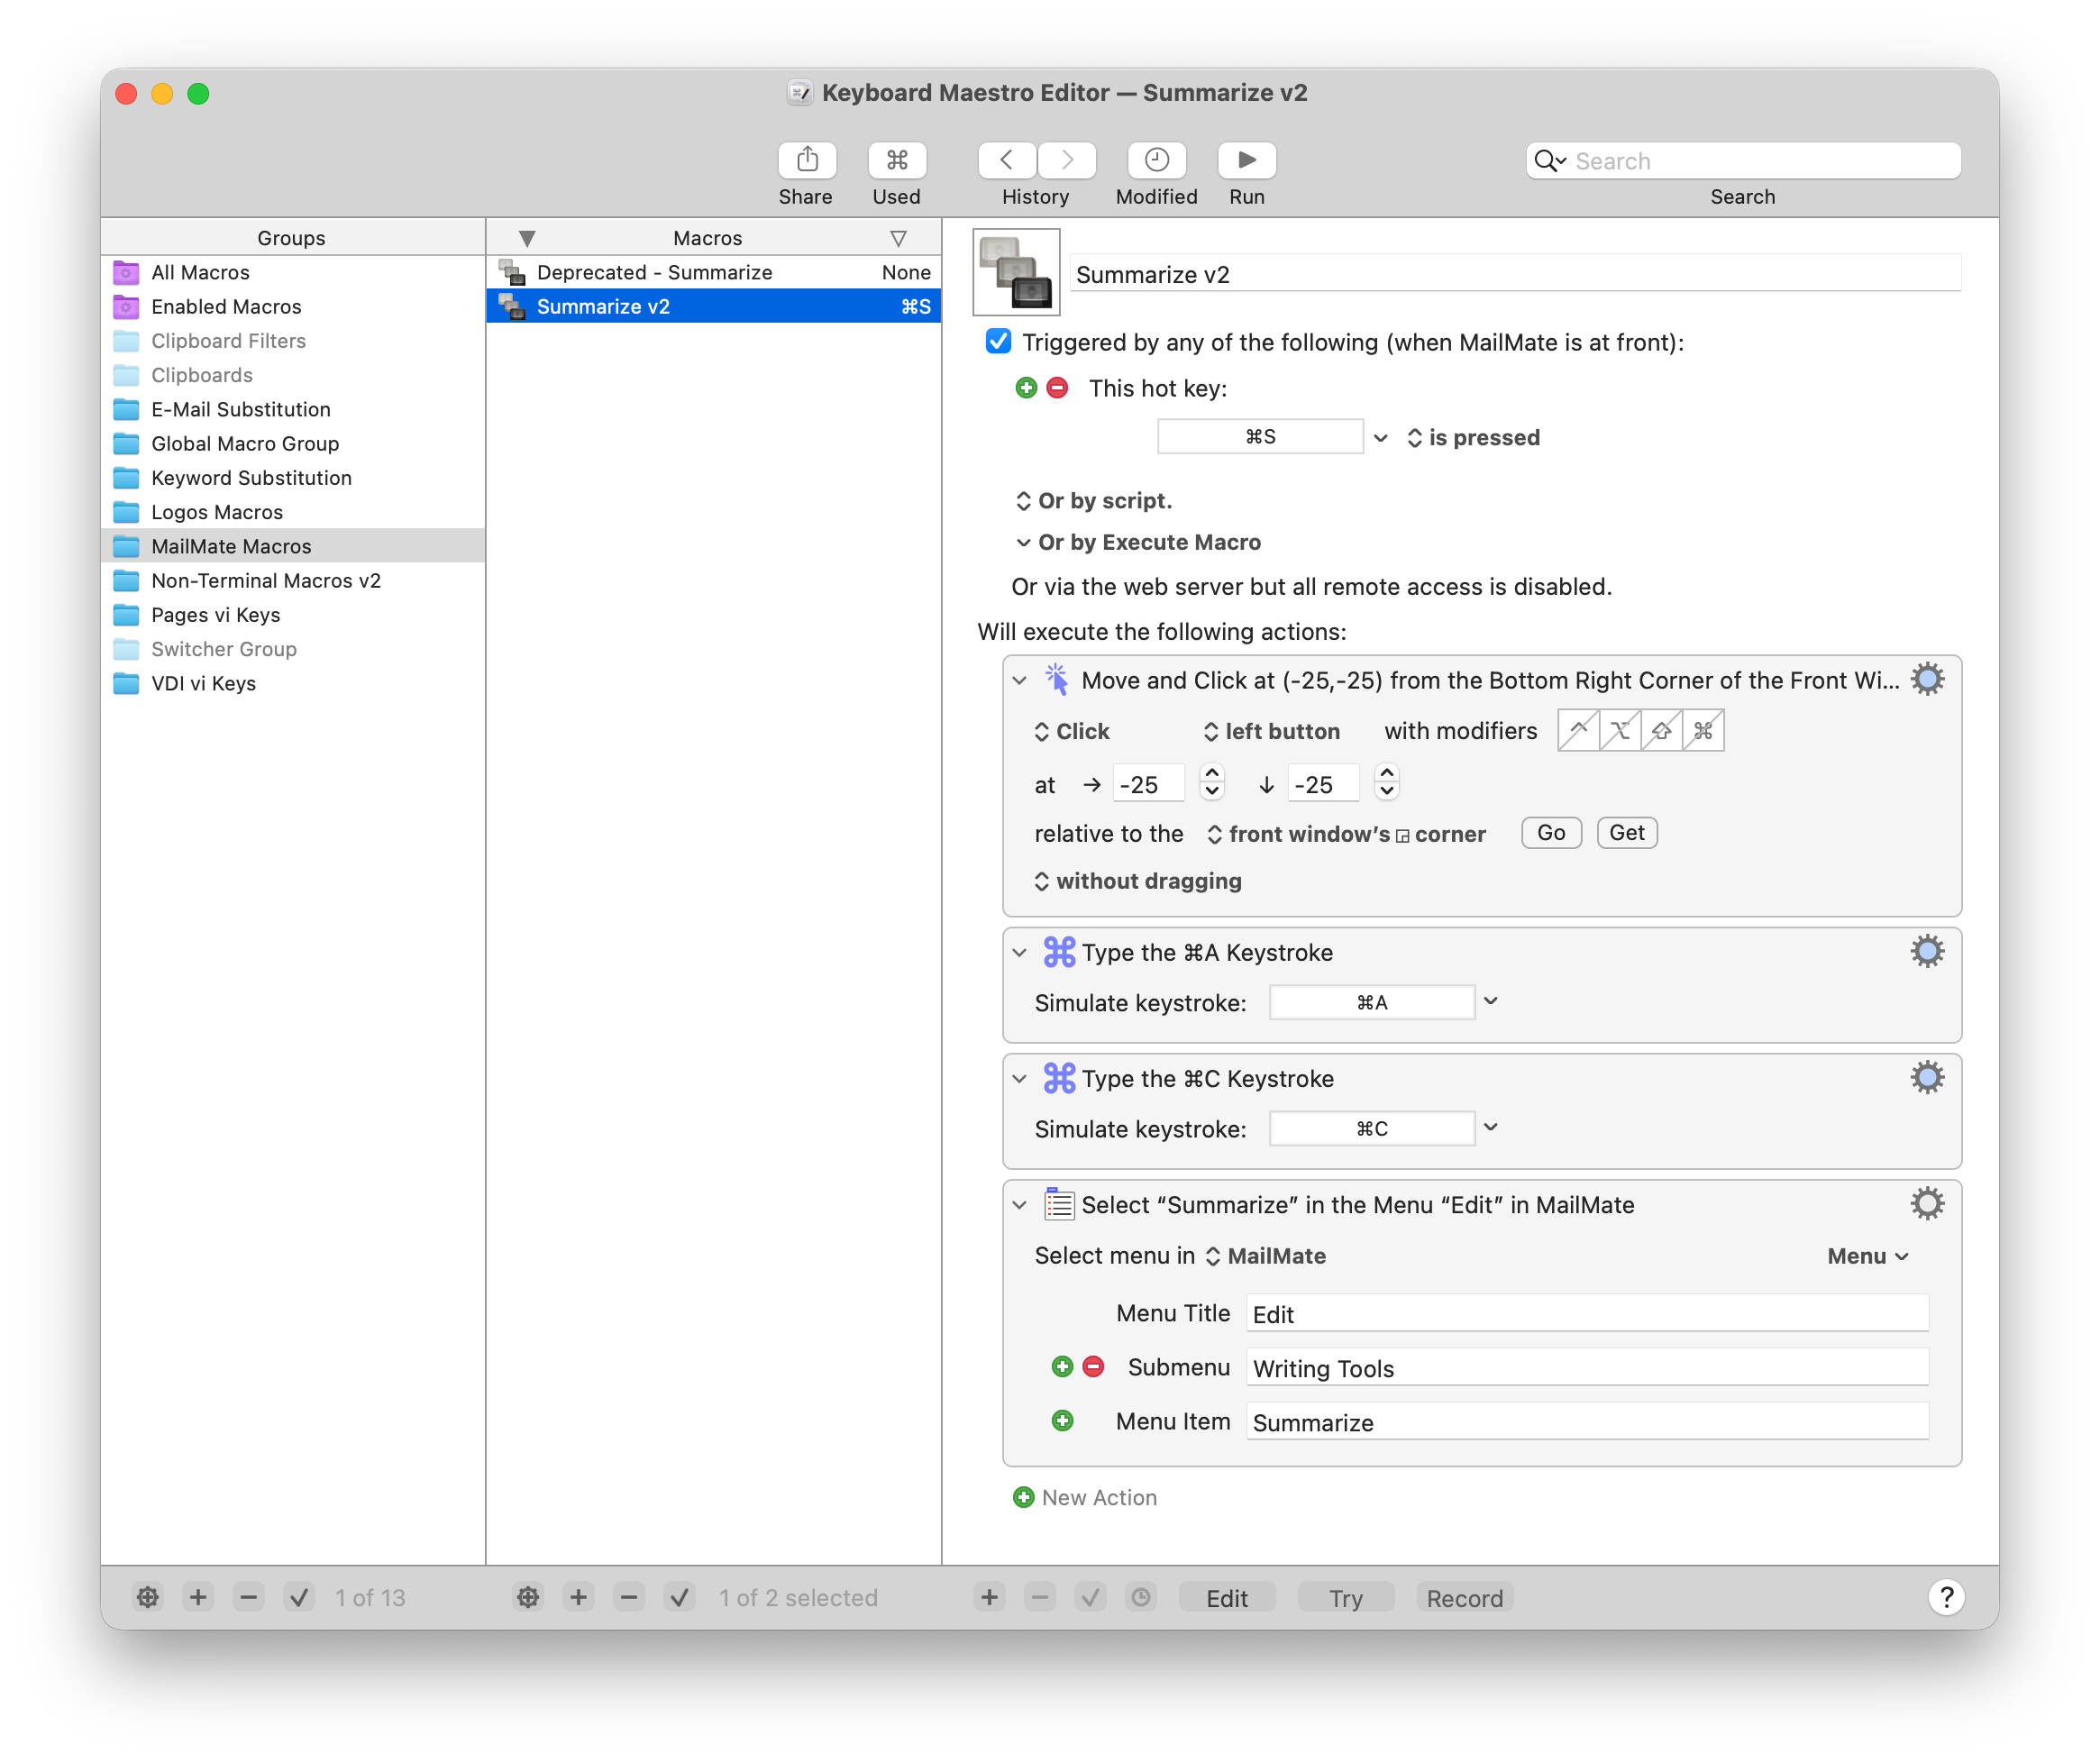Click the macro icon thumbnail for Summarize v2
This screenshot has width=2100, height=1763.
[x=1016, y=272]
